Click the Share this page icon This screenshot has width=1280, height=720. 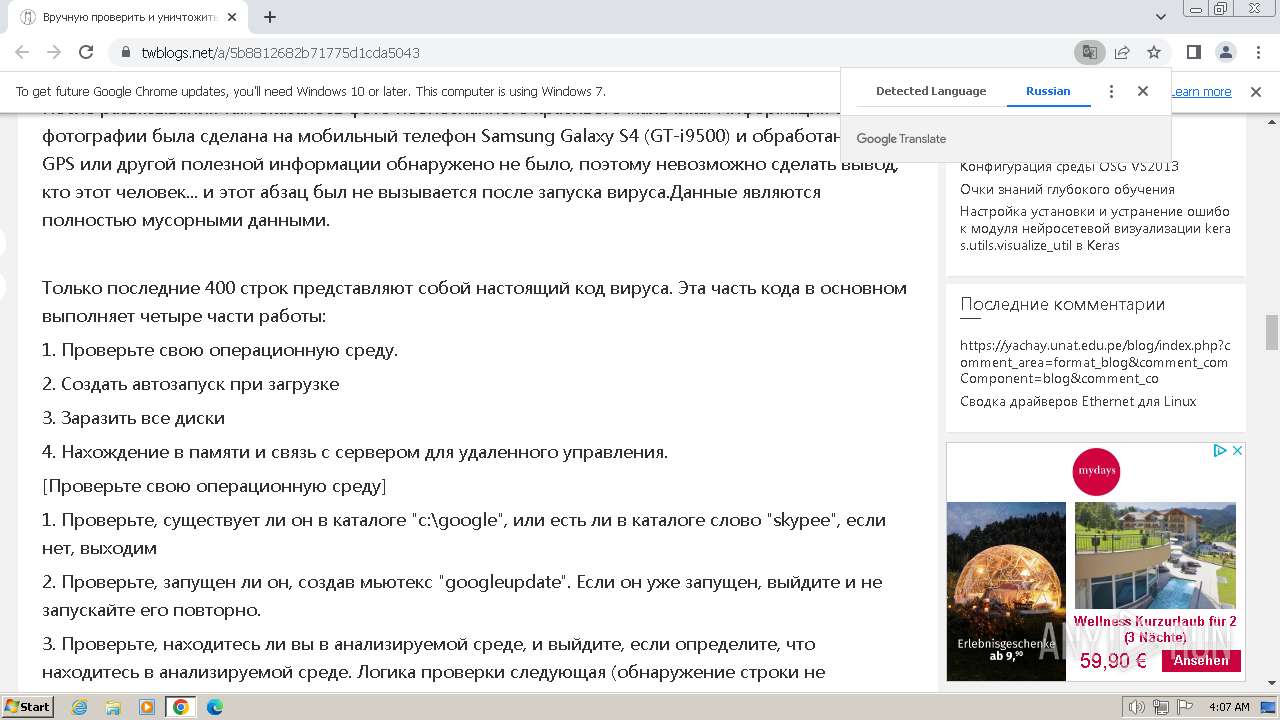point(1122,52)
